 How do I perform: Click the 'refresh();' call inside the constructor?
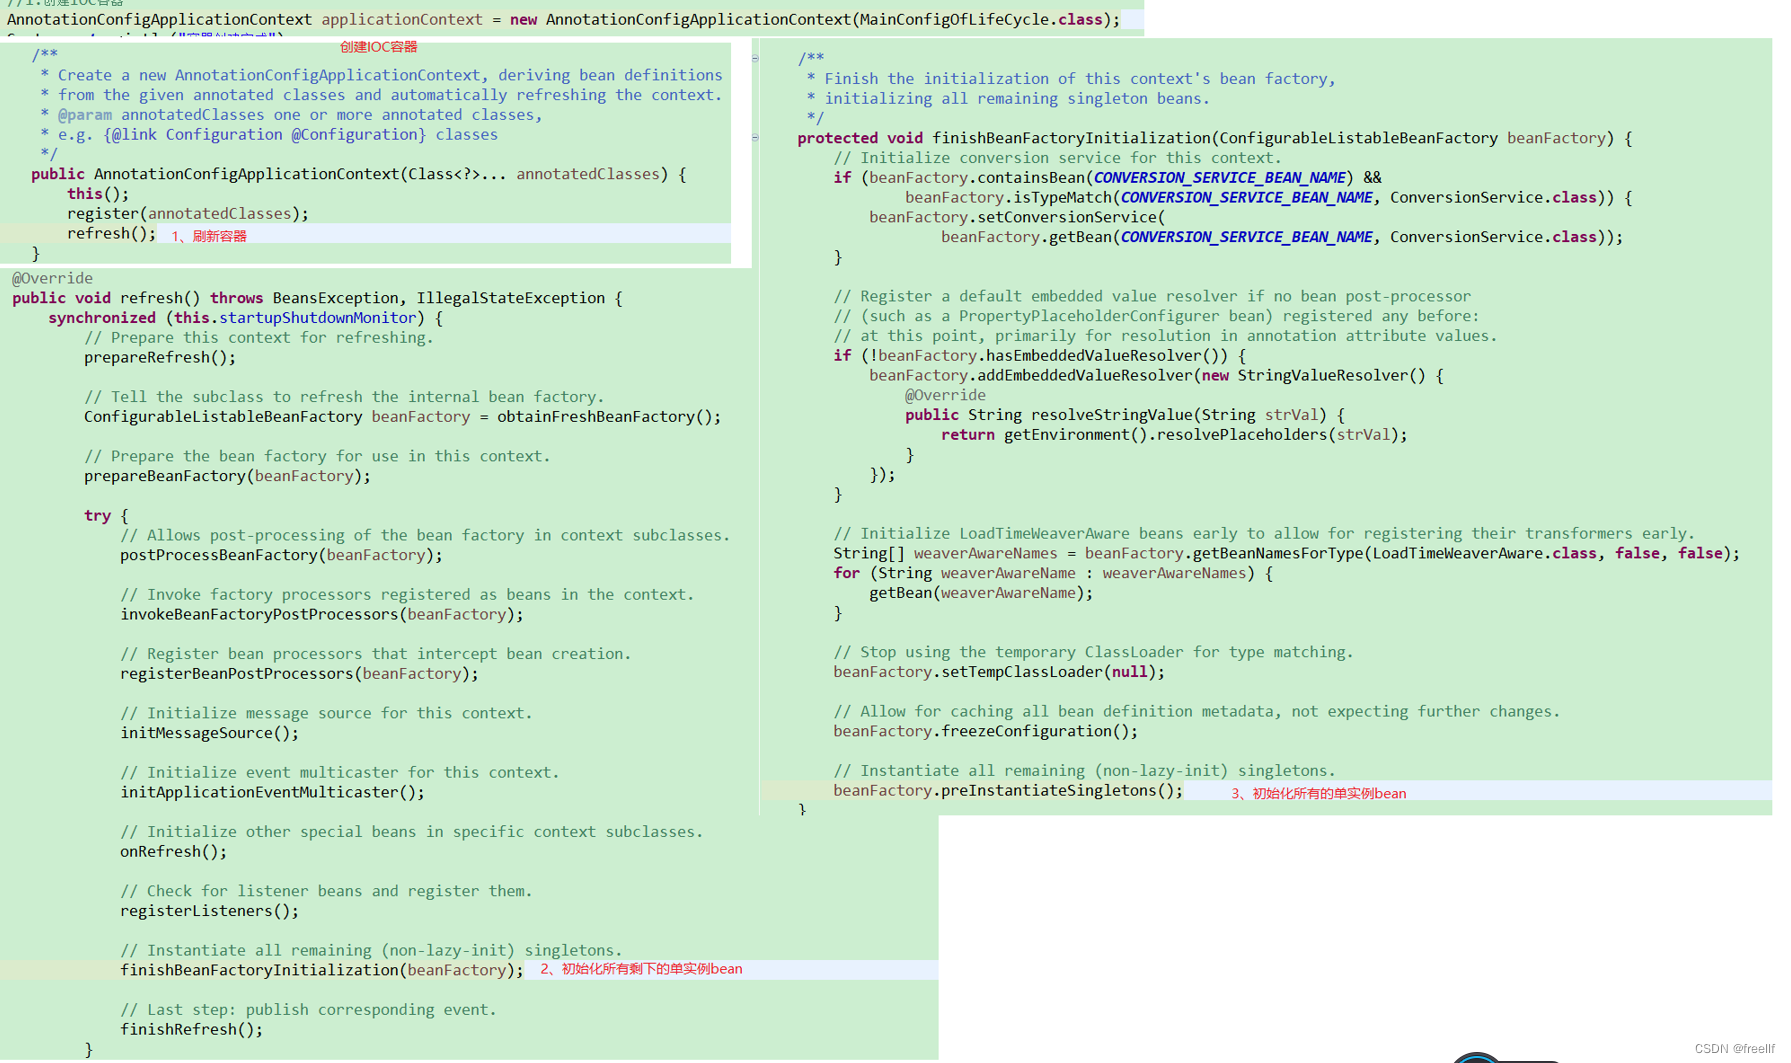point(111,233)
